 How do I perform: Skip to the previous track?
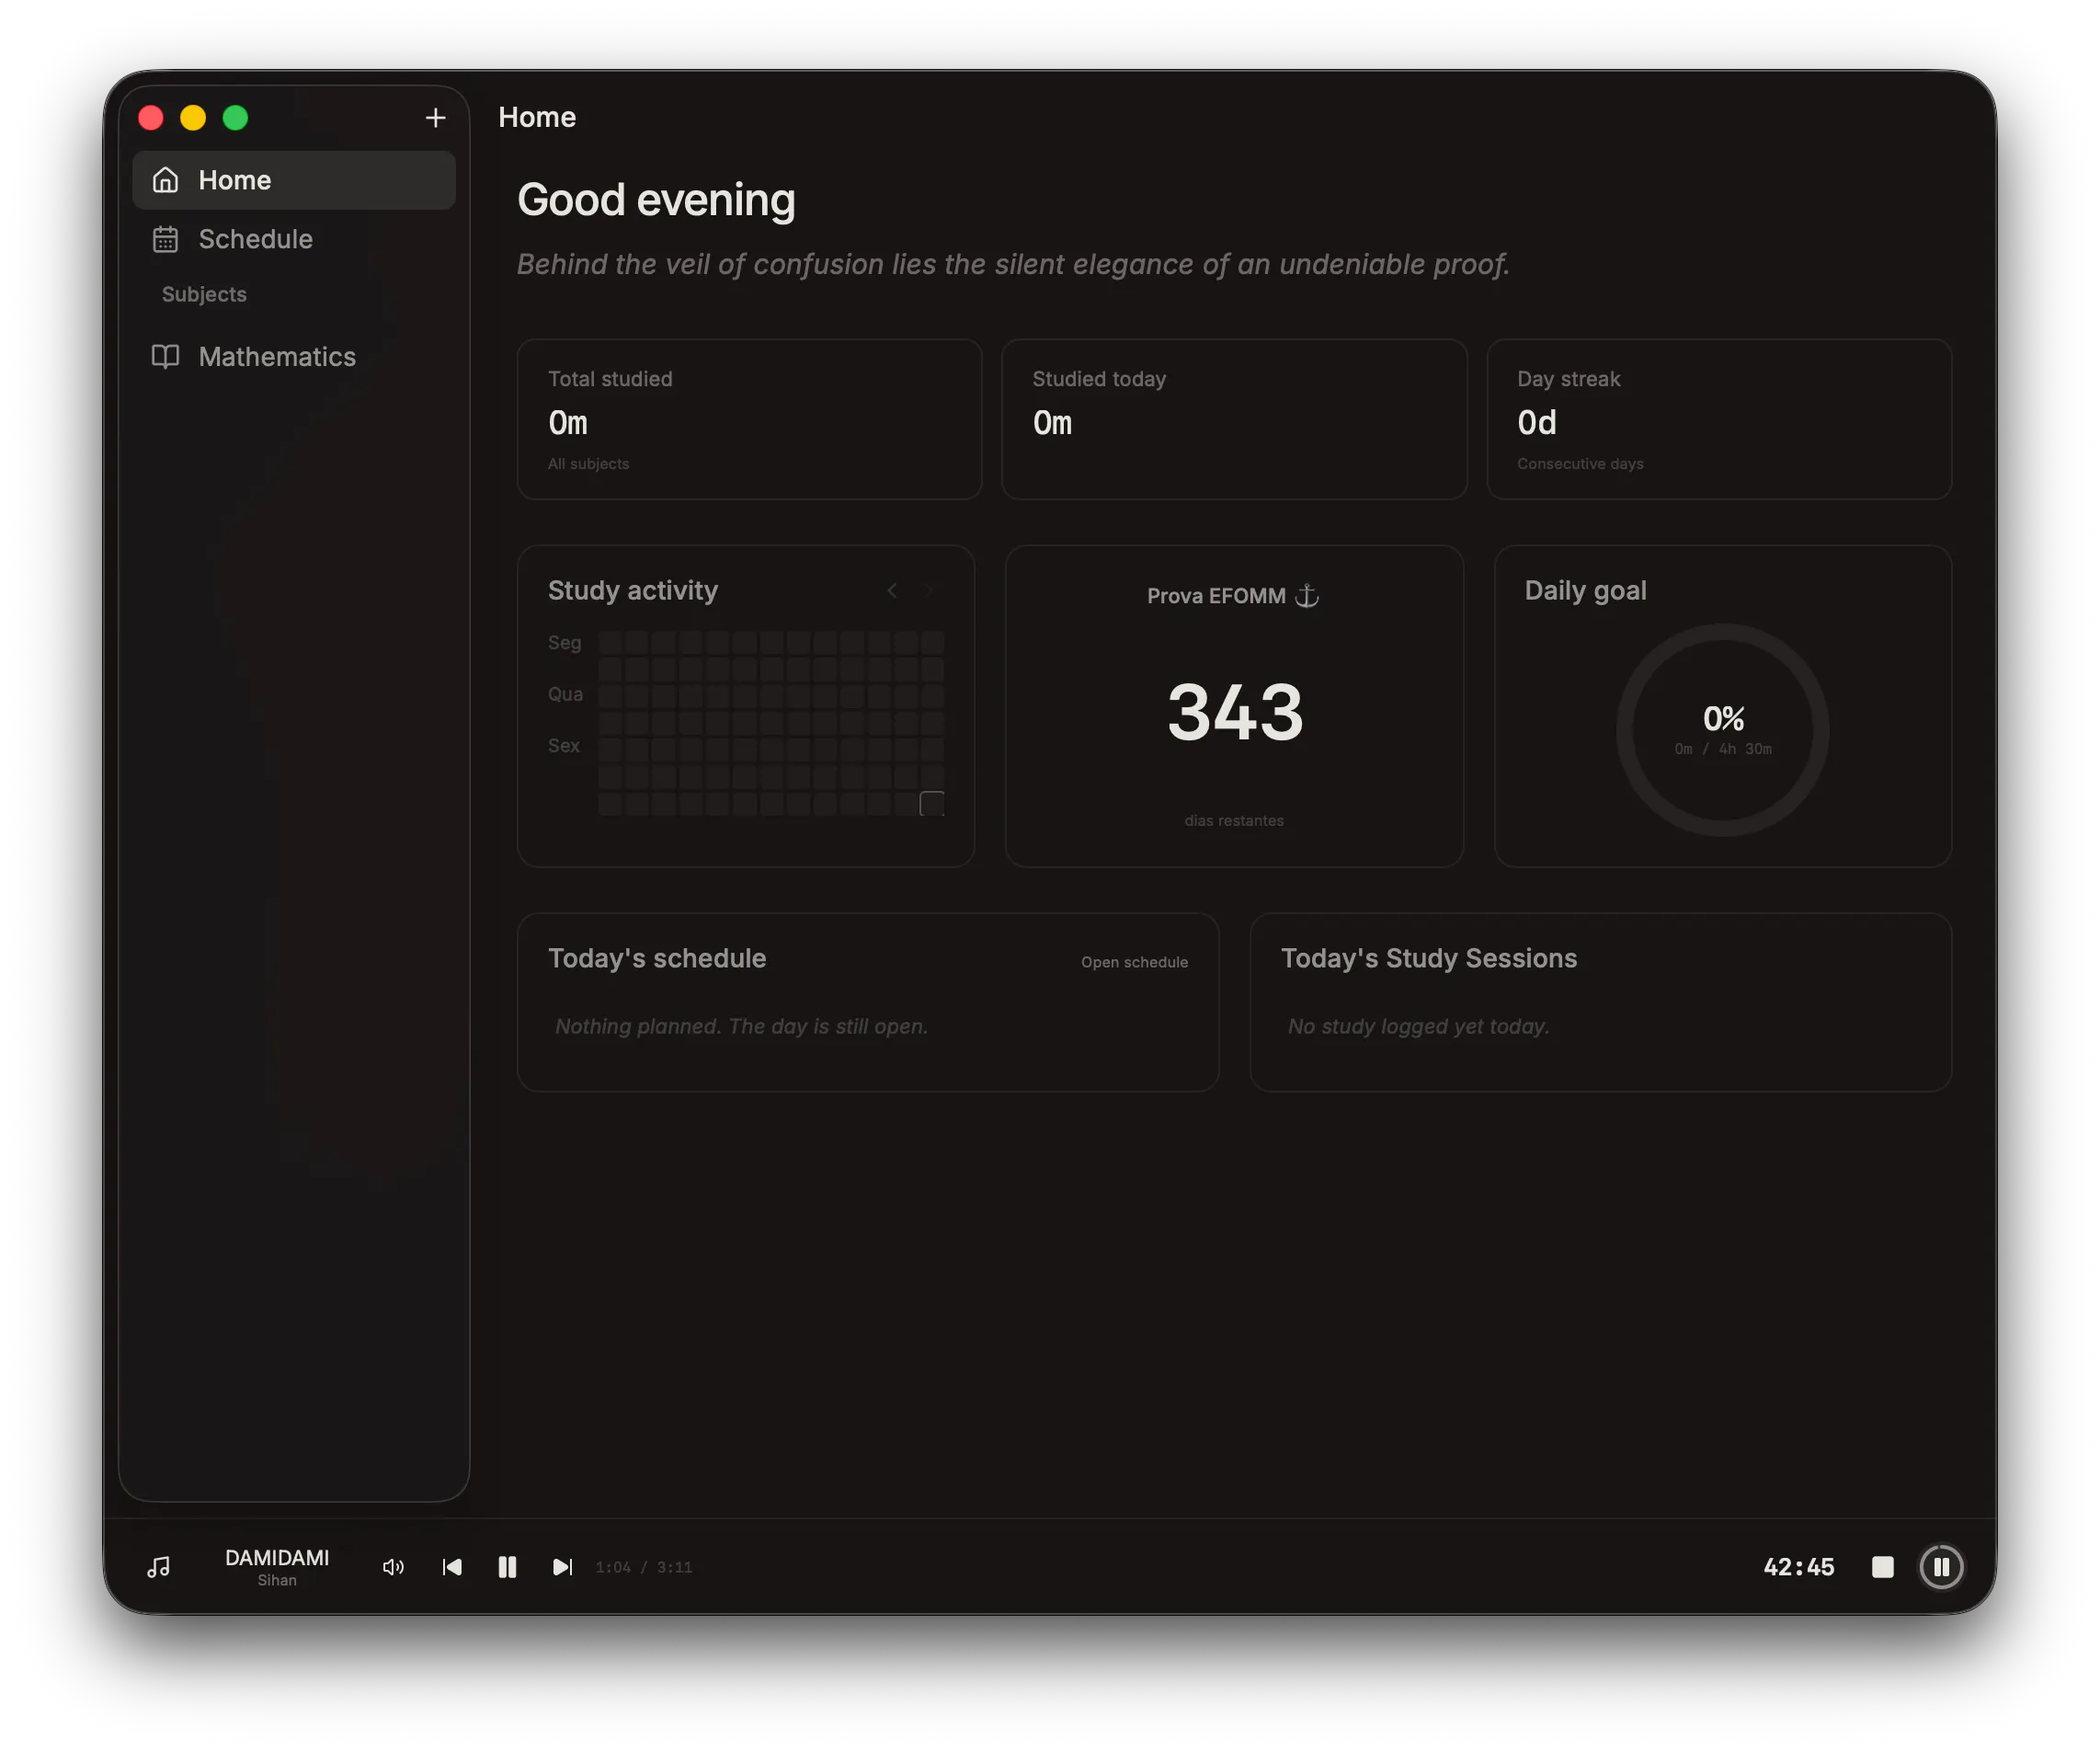tap(452, 1567)
